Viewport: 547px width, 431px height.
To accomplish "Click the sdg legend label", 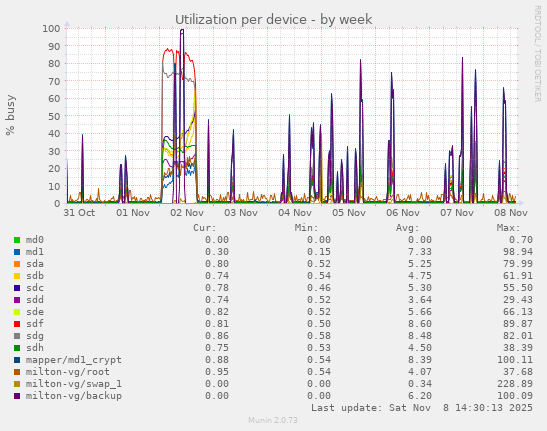I will pos(35,336).
